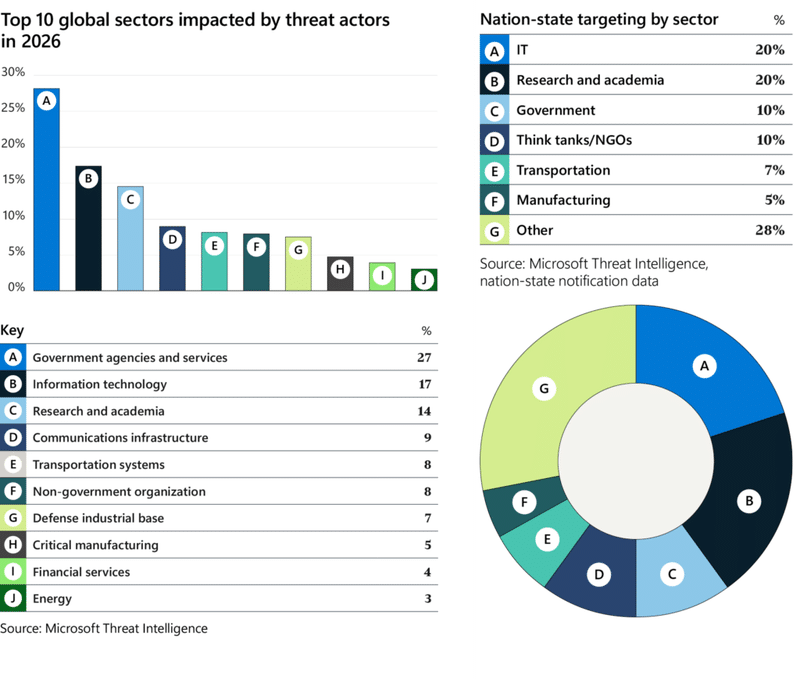The height and width of the screenshot is (679, 800).
Task: Click the 'nation-state notification data' source note
Action: 569,281
